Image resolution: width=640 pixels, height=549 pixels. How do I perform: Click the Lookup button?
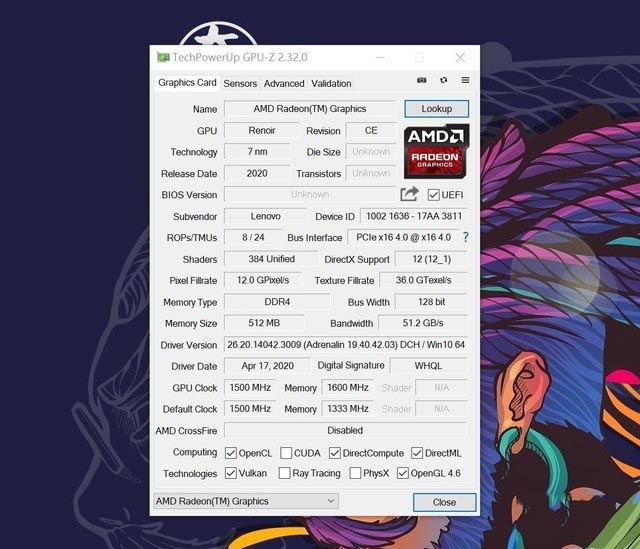[436, 109]
